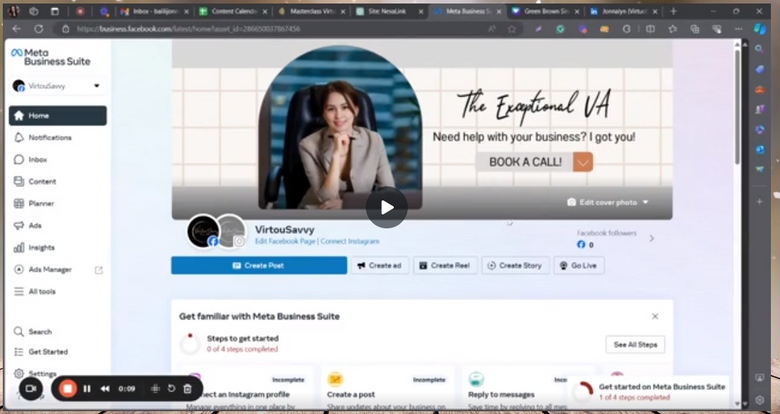The width and height of the screenshot is (780, 414).
Task: Click the Edit Facebook Page link
Action: coord(285,241)
